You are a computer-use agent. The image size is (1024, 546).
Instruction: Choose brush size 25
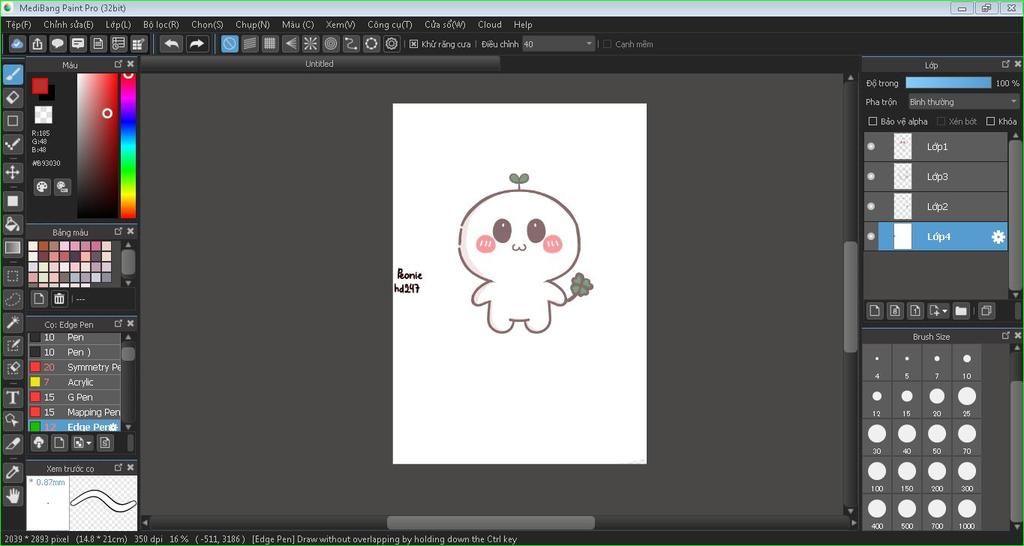967,400
